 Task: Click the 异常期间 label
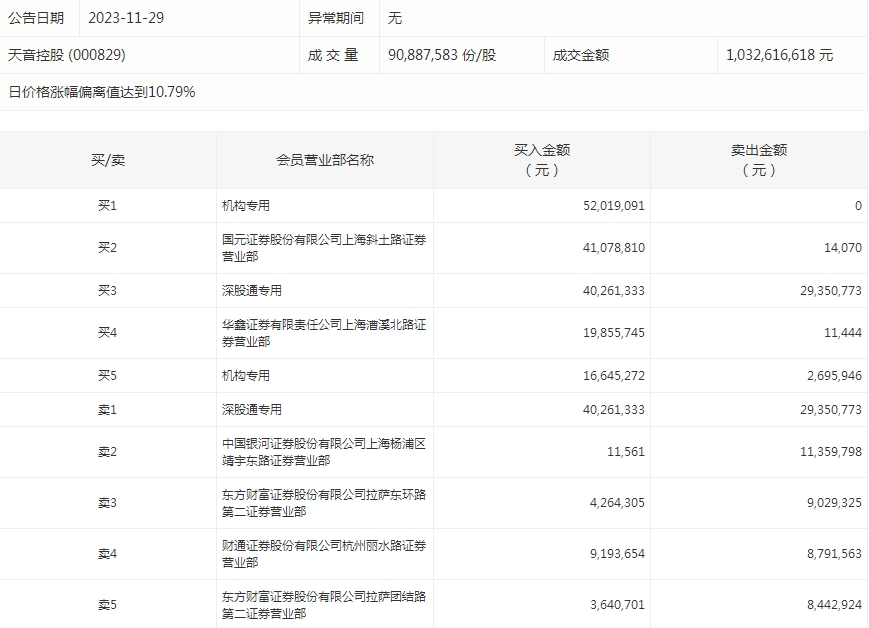(x=336, y=18)
